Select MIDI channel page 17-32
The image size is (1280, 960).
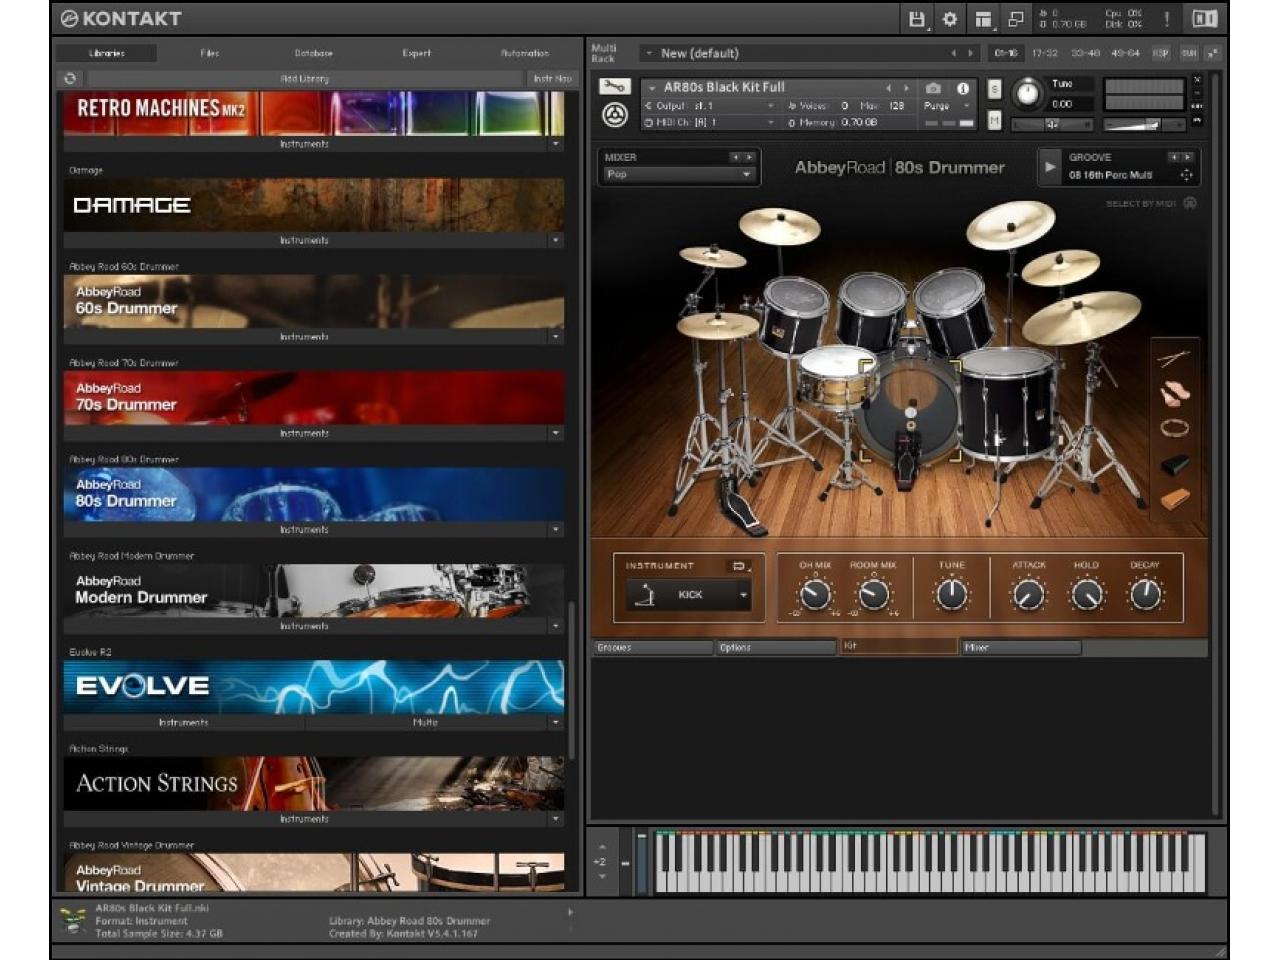pyautogui.click(x=1045, y=53)
